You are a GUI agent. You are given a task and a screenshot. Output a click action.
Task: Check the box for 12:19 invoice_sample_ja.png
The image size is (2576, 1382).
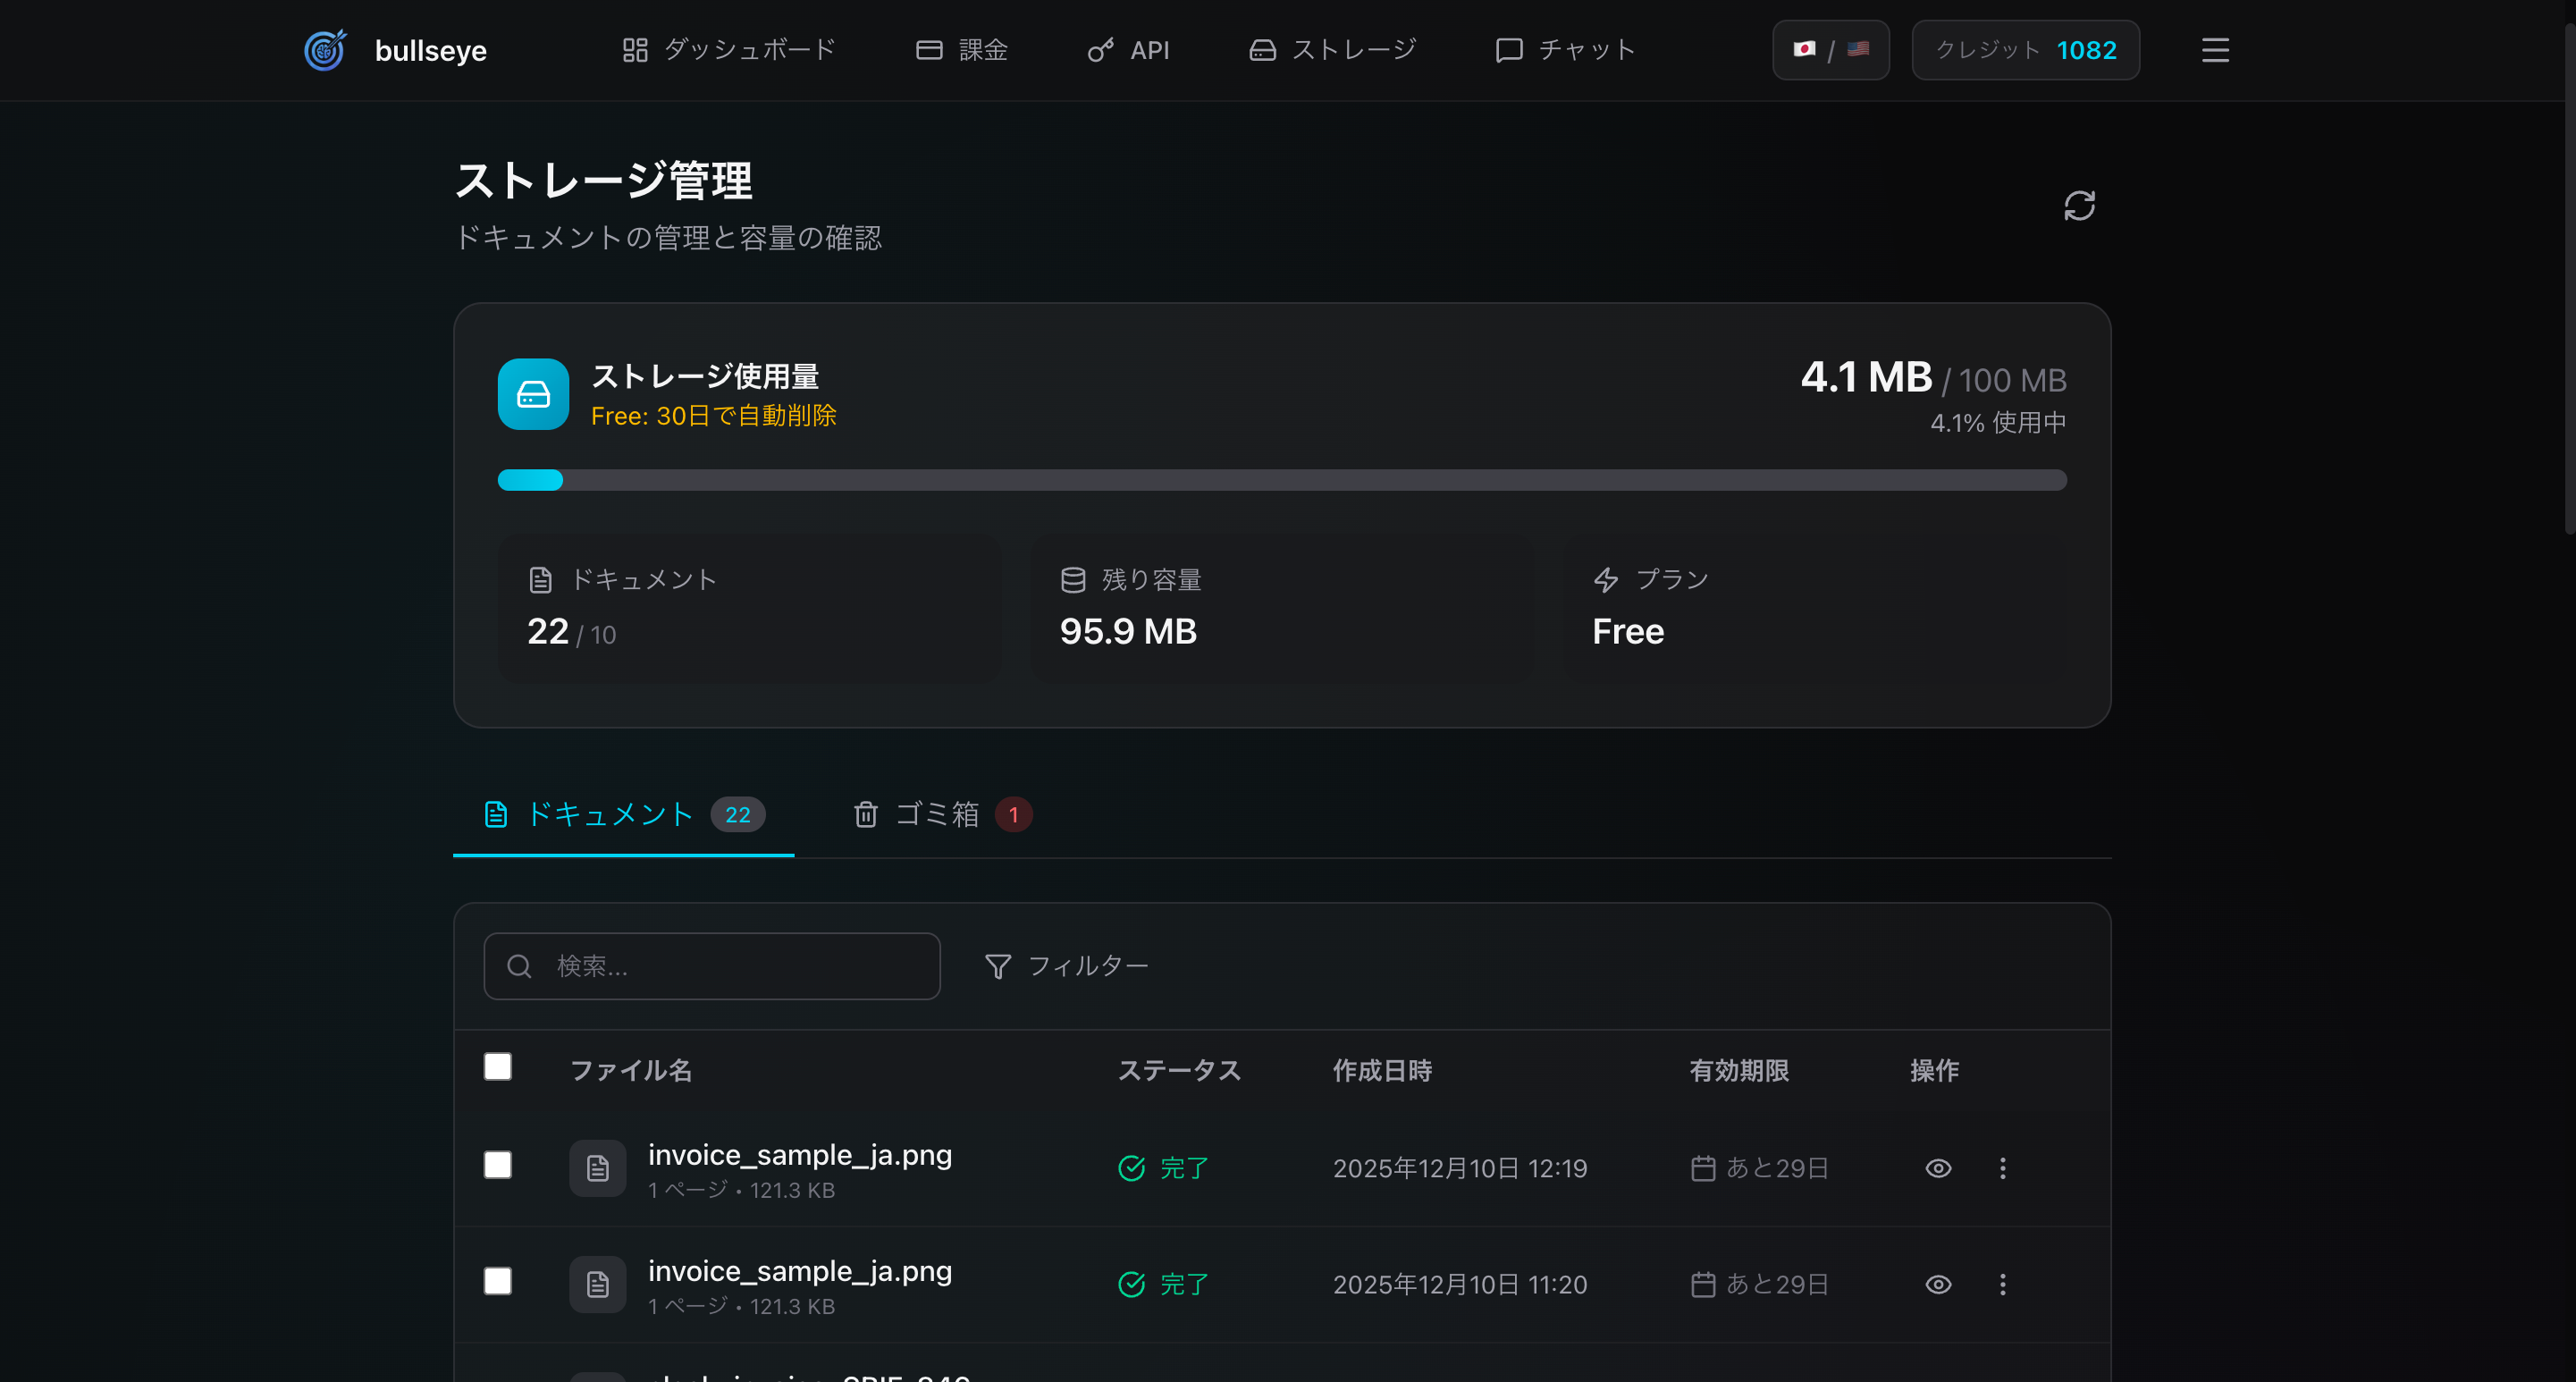point(497,1165)
